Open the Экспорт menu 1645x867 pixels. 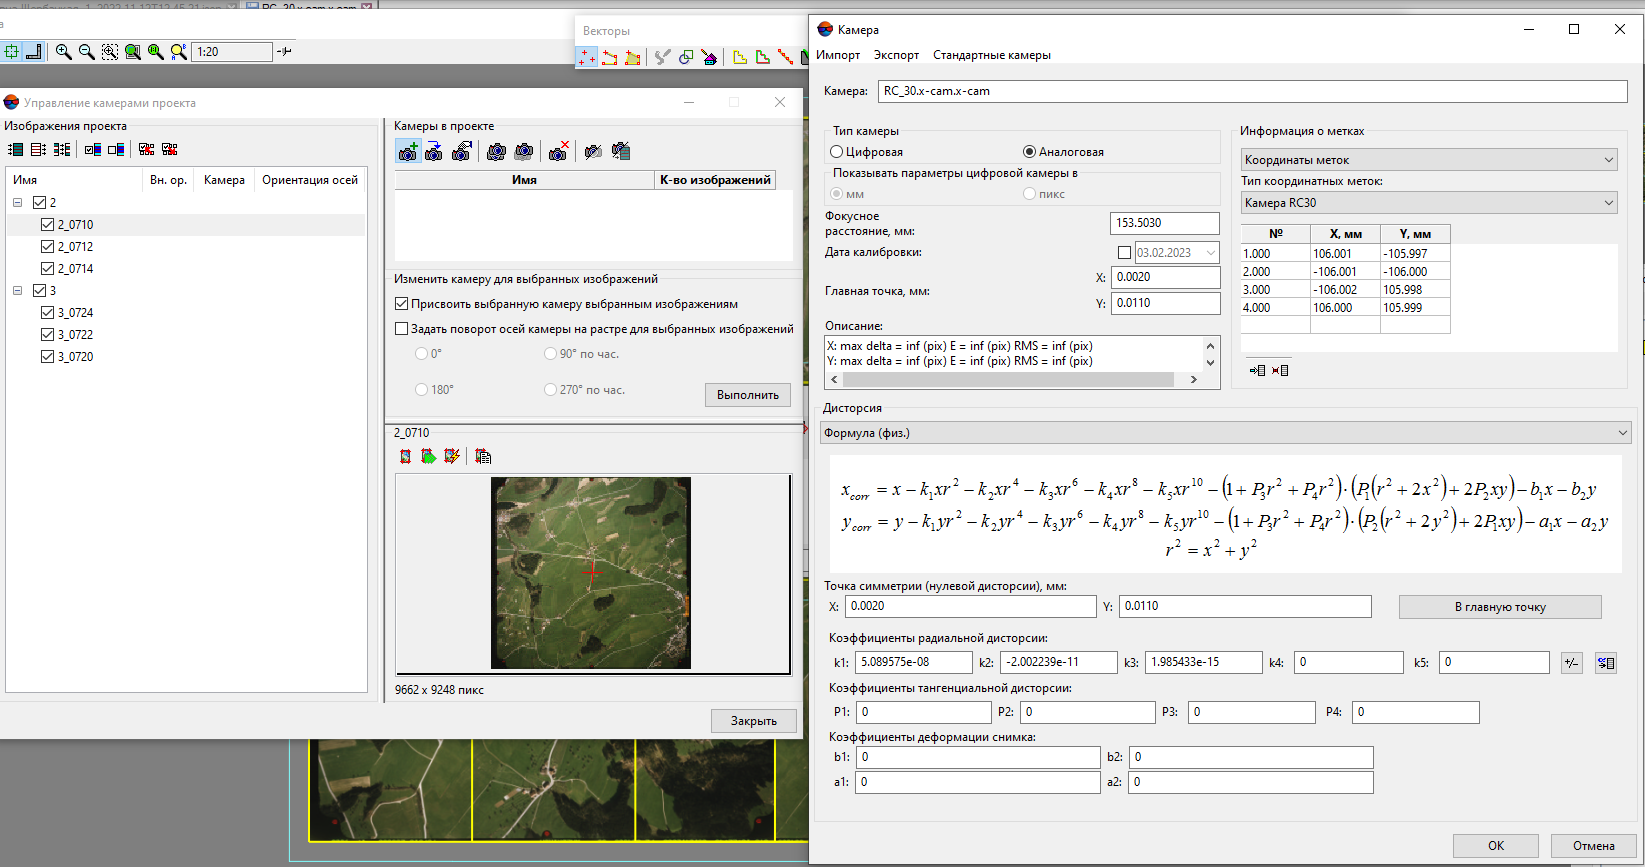pos(896,55)
